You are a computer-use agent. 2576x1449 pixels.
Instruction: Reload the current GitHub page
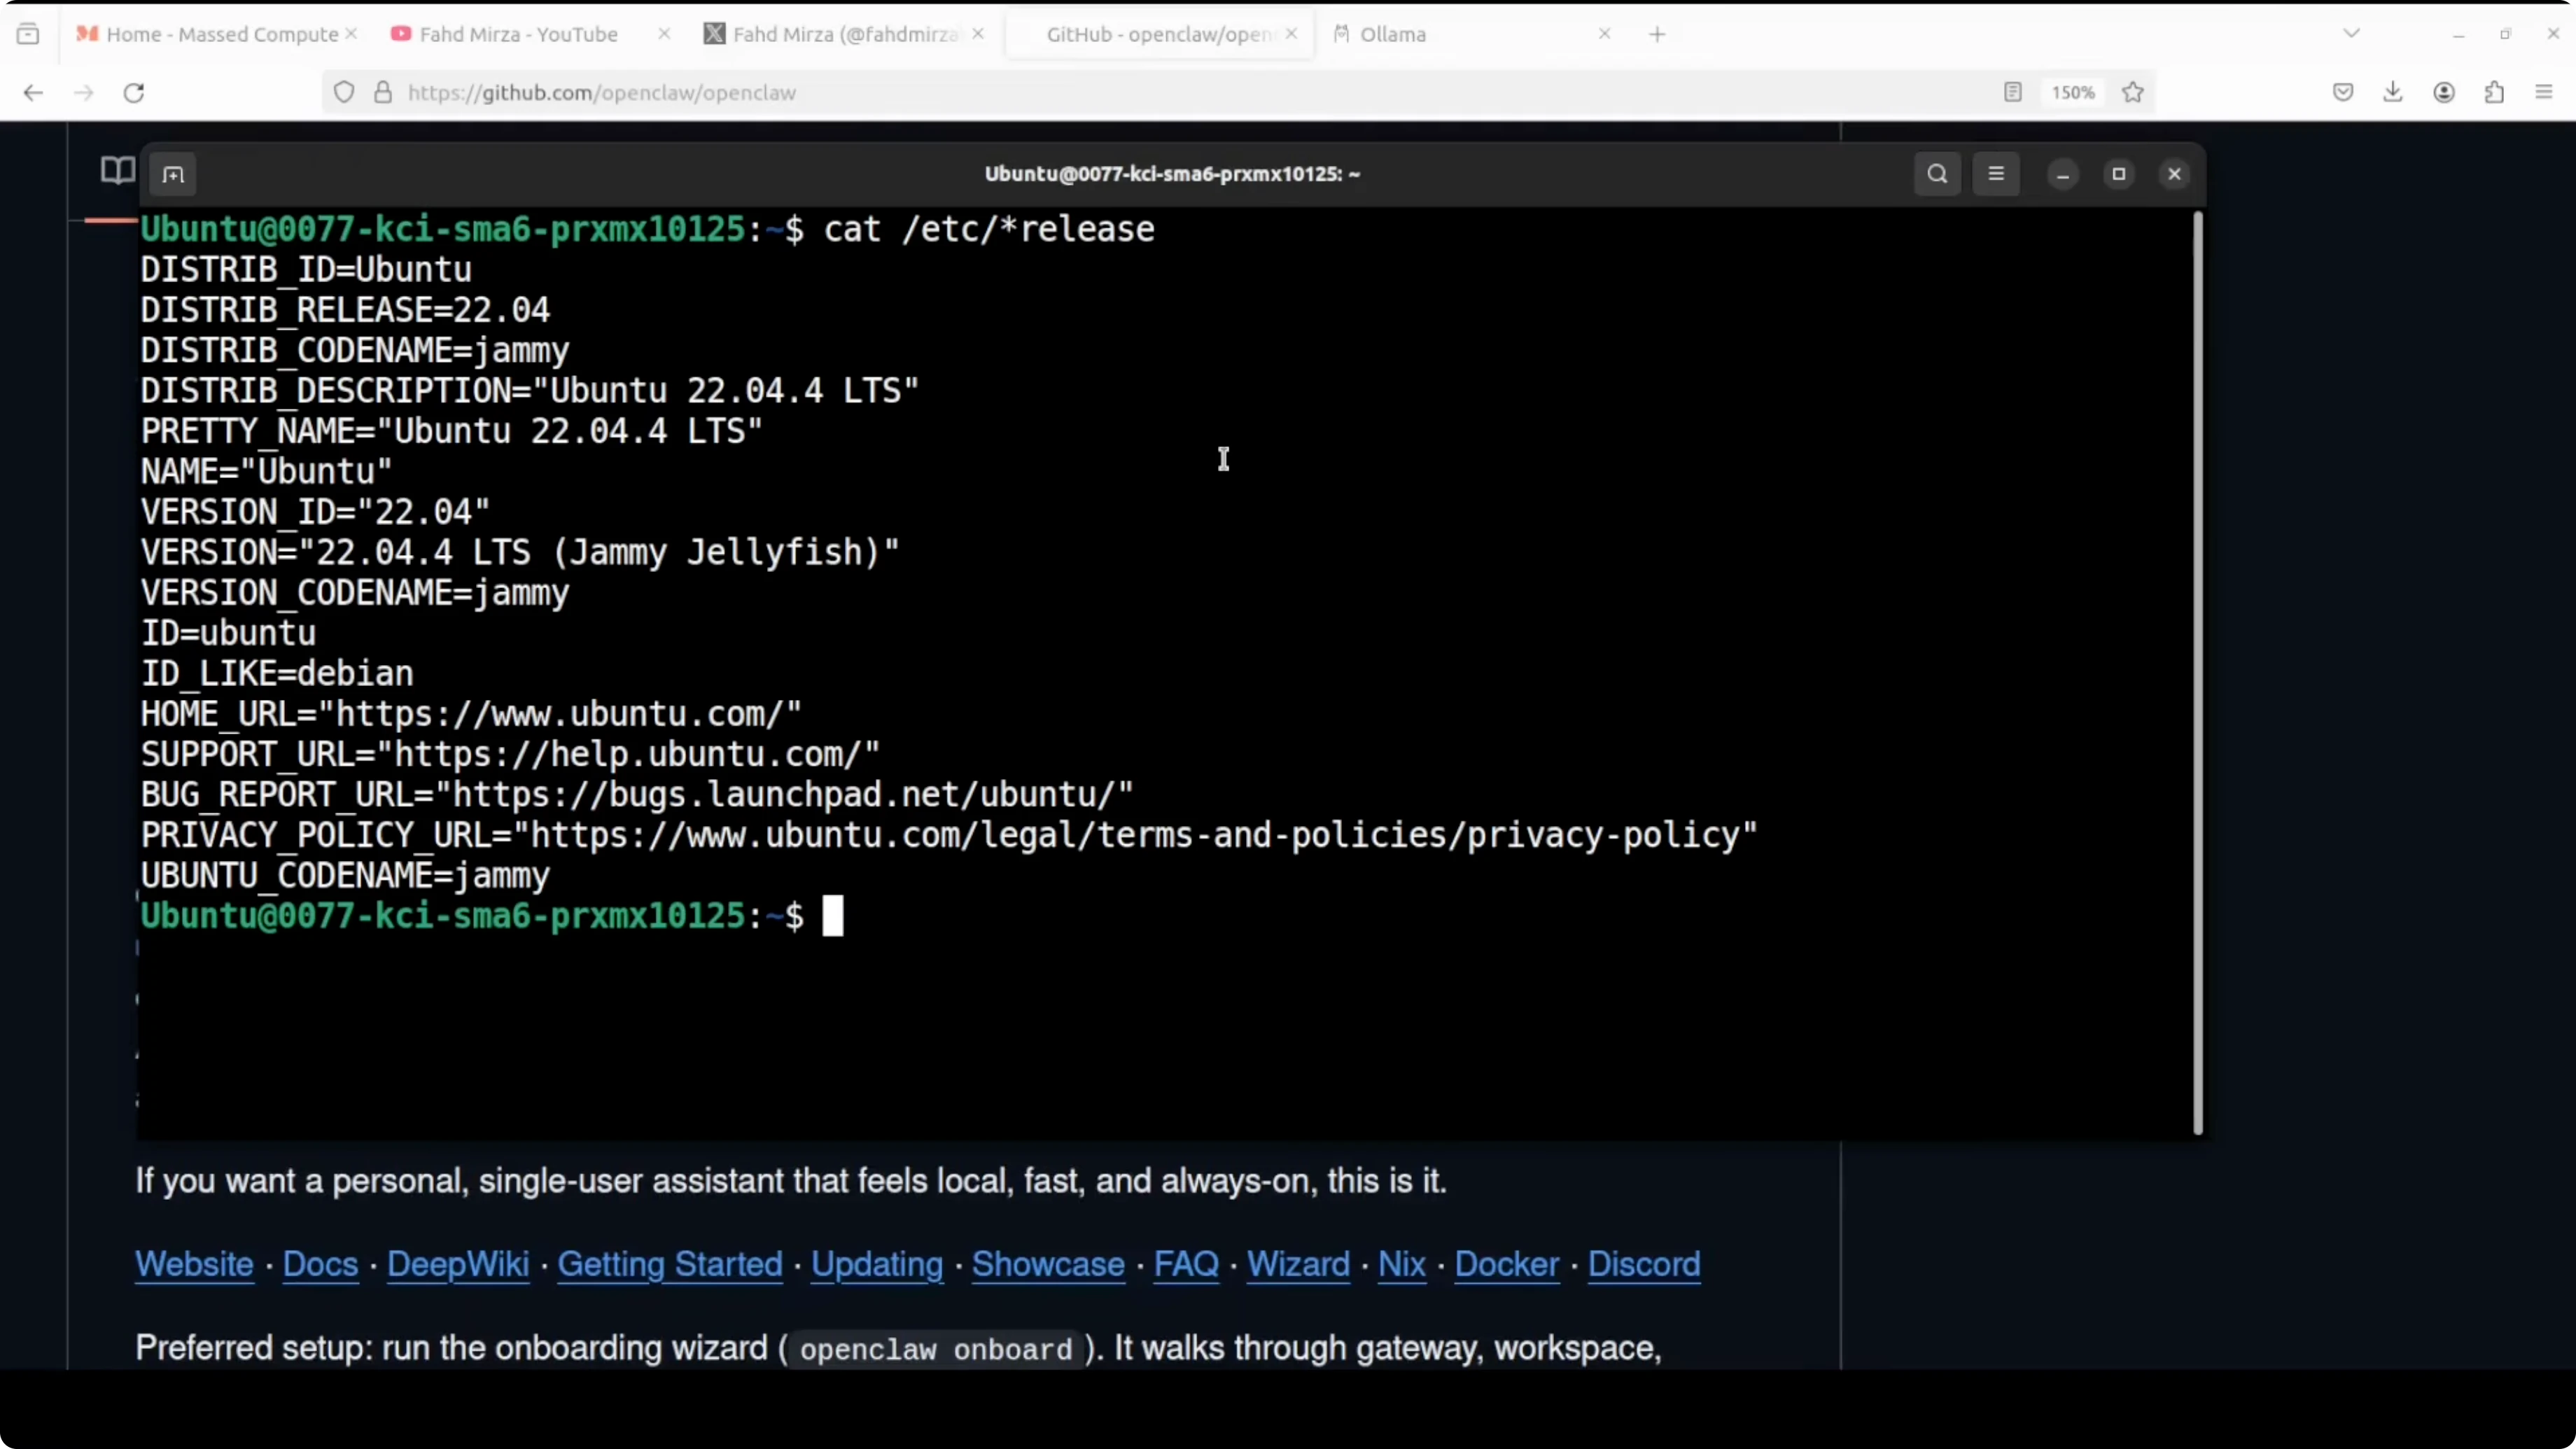tap(134, 92)
